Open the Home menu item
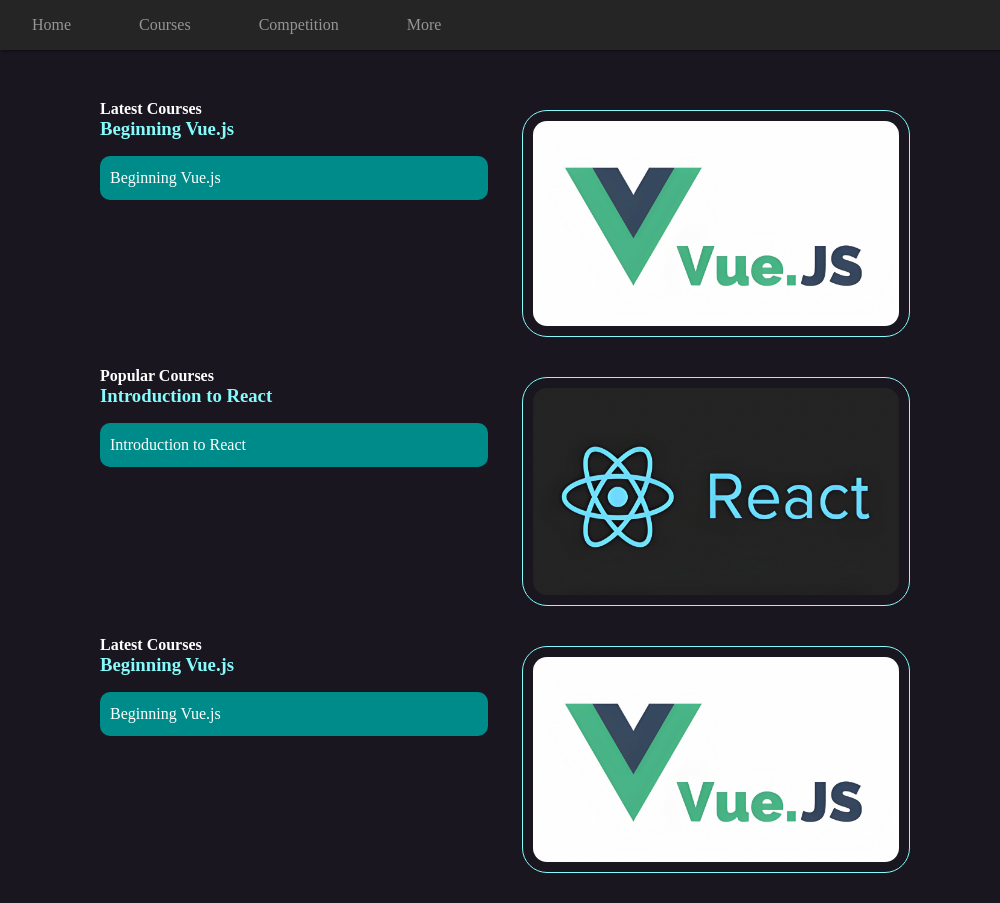 (x=51, y=25)
